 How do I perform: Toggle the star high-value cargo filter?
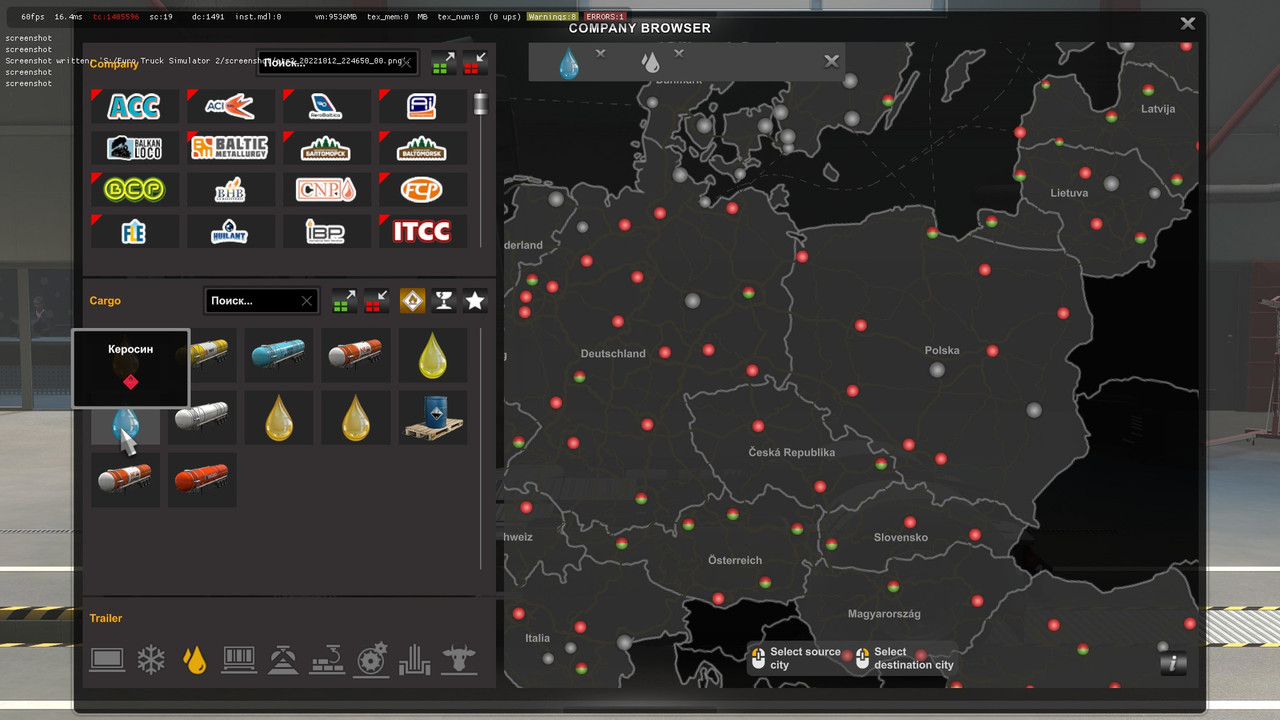pyautogui.click(x=475, y=300)
